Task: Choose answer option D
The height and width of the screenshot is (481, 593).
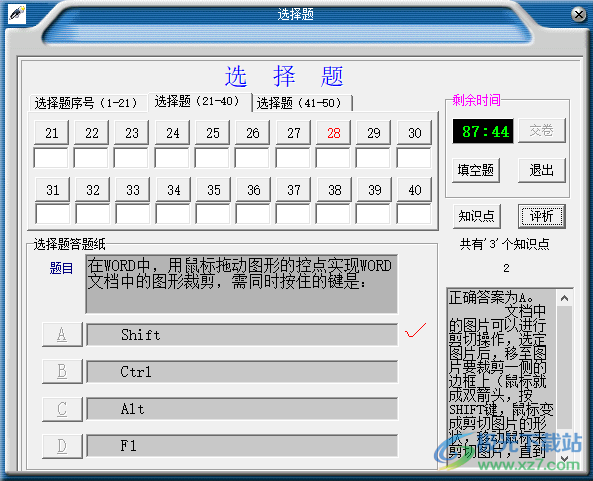Action: pos(62,446)
